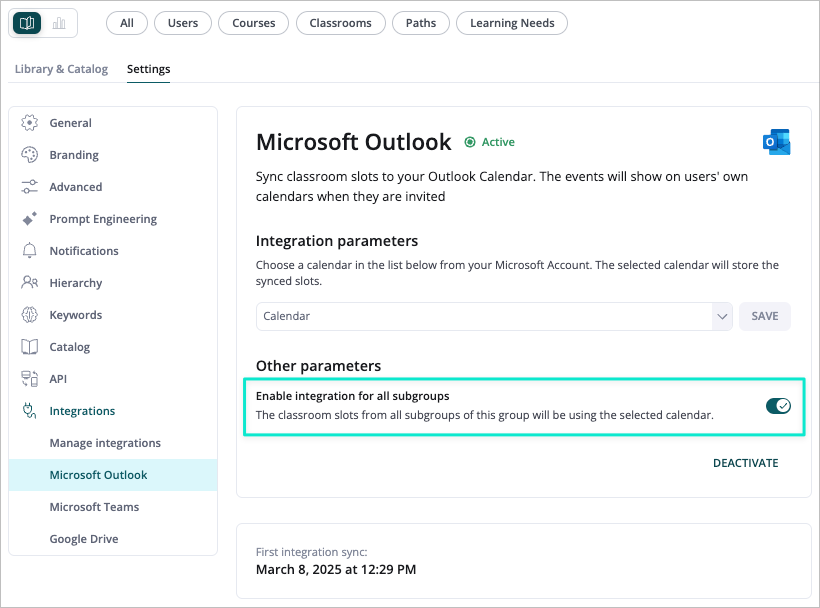This screenshot has width=820, height=608.
Task: Switch to the Library & Catalog tab
Action: pyautogui.click(x=61, y=69)
